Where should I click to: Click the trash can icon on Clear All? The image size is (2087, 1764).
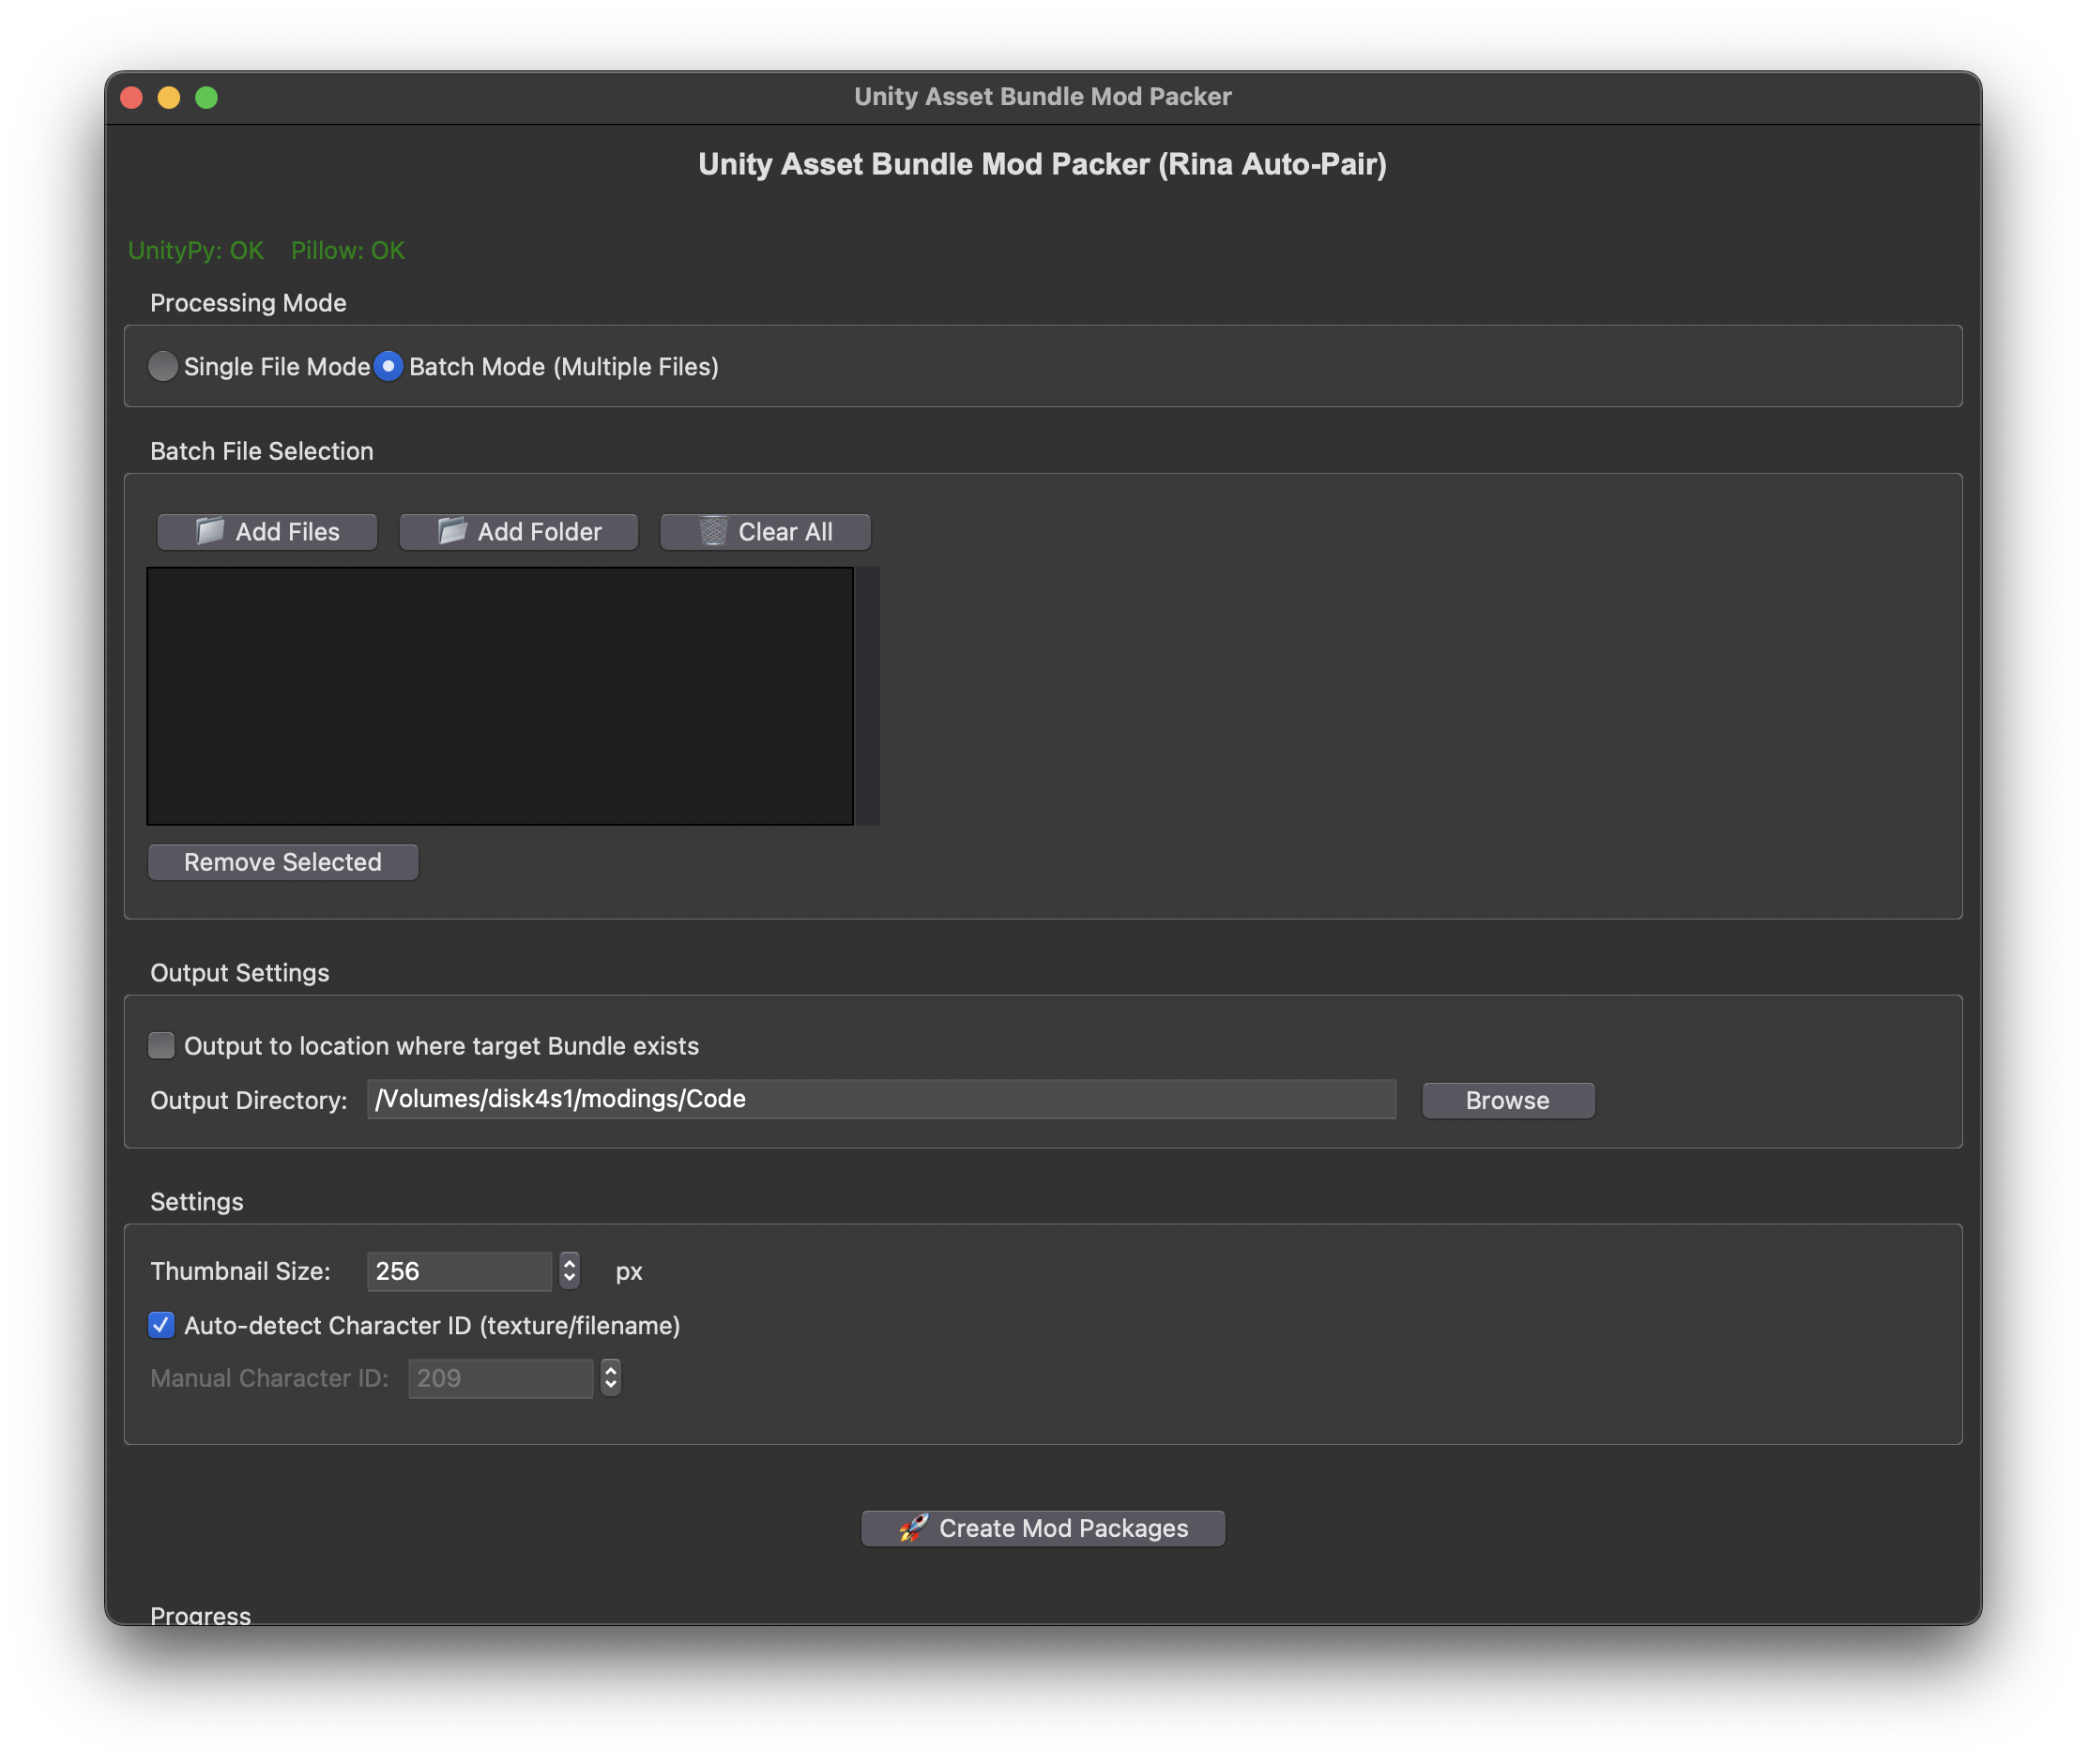pos(713,531)
